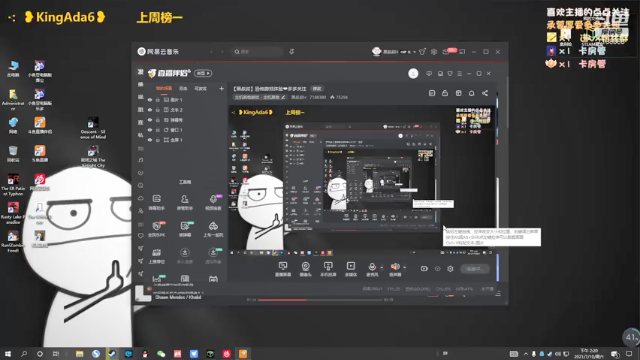The height and width of the screenshot is (360, 640).
Task: Click the Shawn Mendes / Khalid song title
Action: [x=178, y=297]
